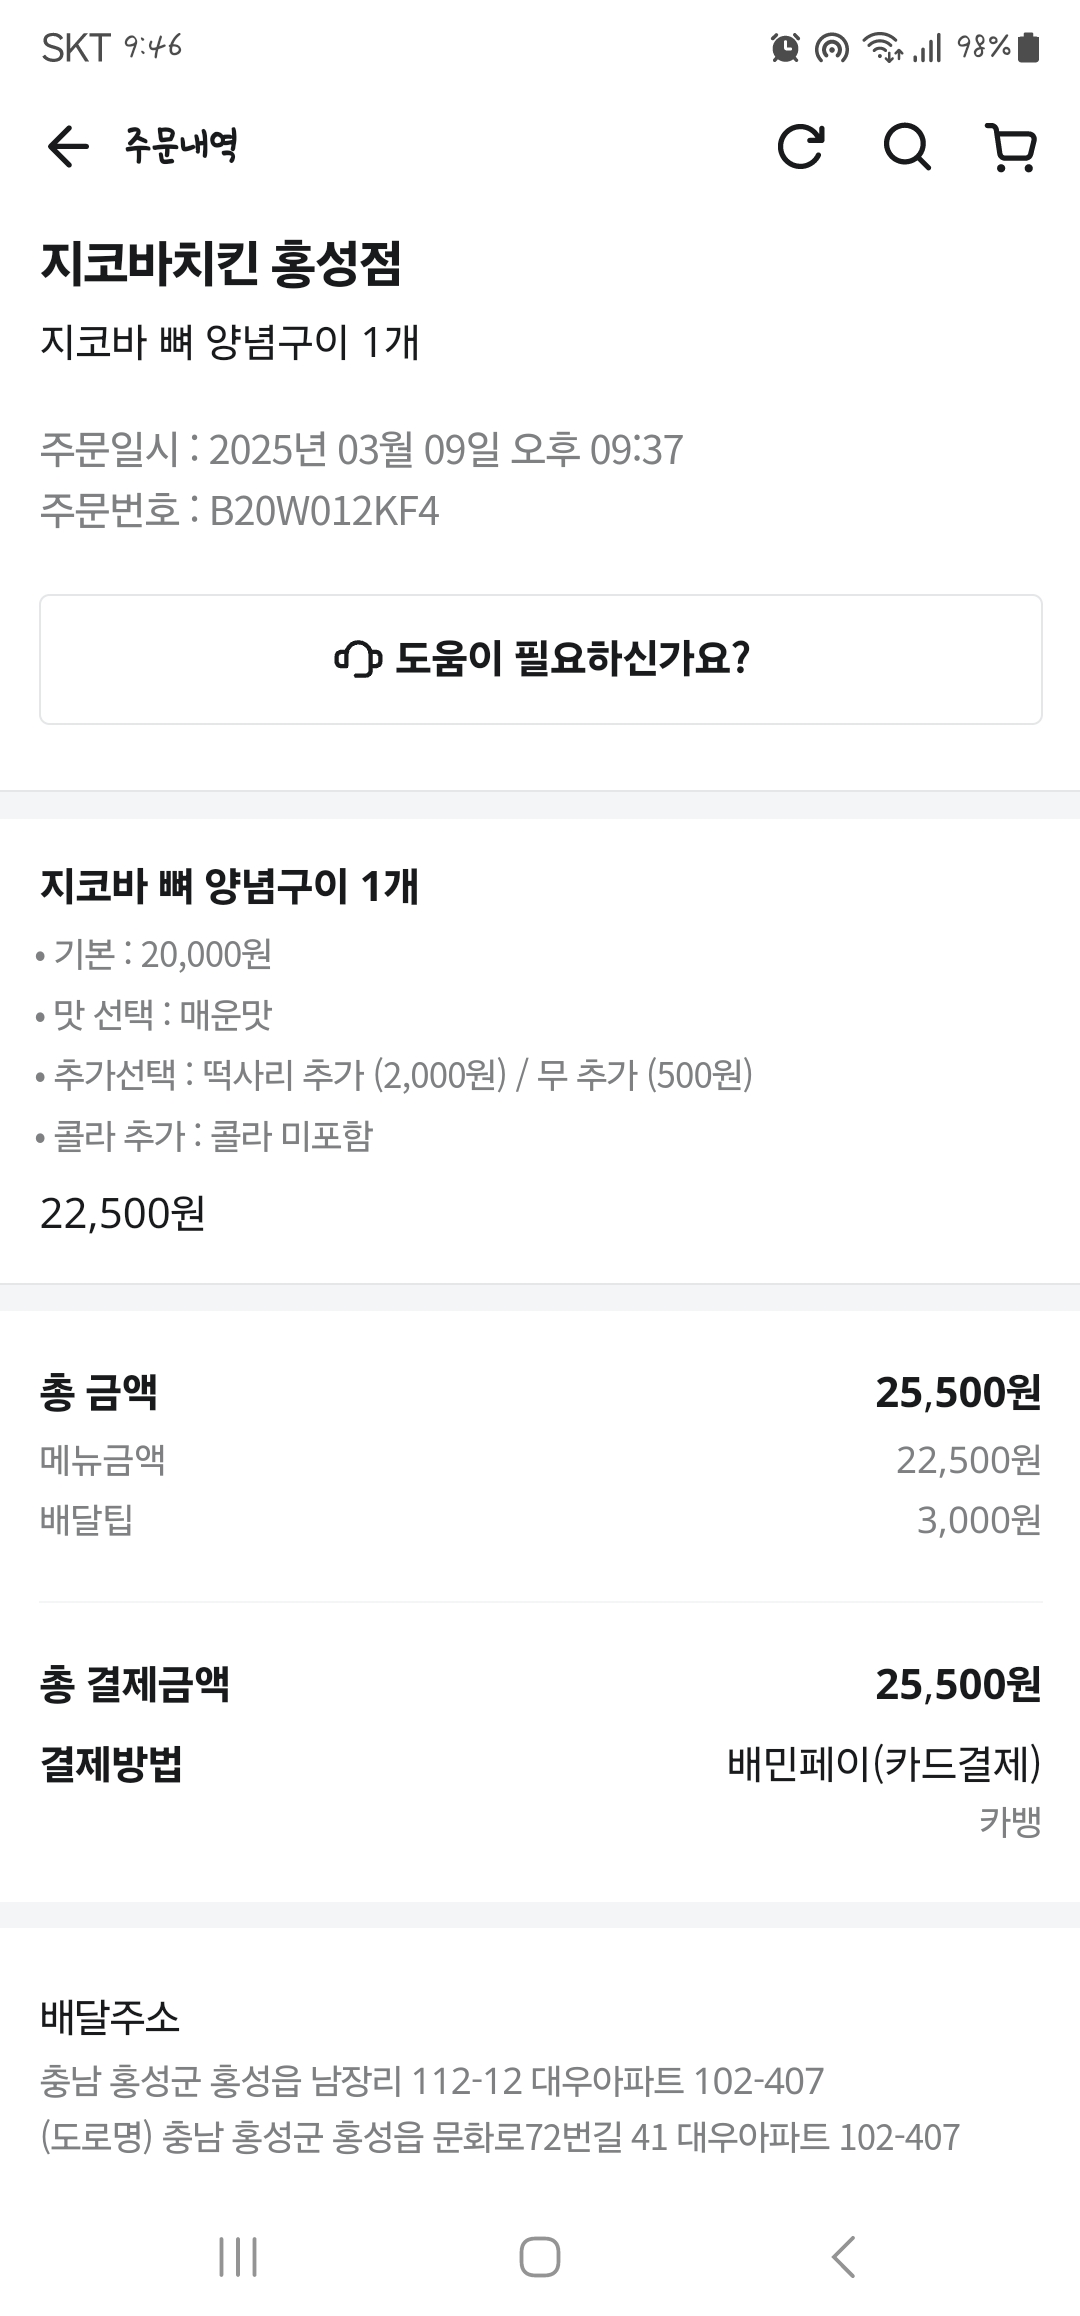1080x2316 pixels.
Task: Open the shopping cart
Action: click(x=1011, y=147)
